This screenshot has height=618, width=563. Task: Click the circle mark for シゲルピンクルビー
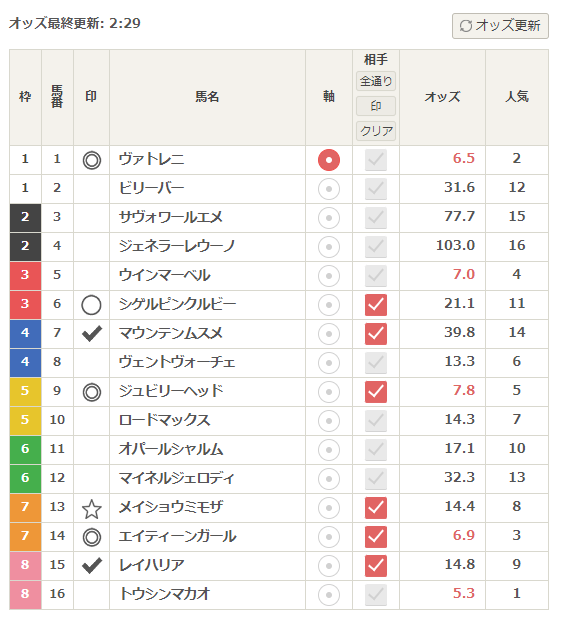(91, 305)
